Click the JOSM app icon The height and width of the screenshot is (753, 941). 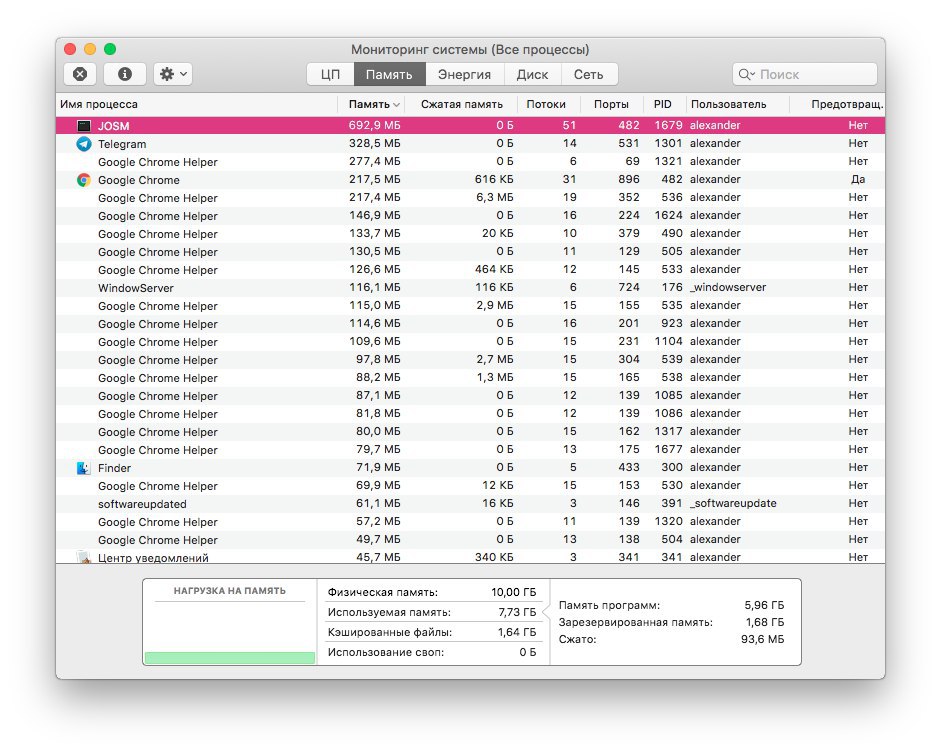tap(84, 126)
